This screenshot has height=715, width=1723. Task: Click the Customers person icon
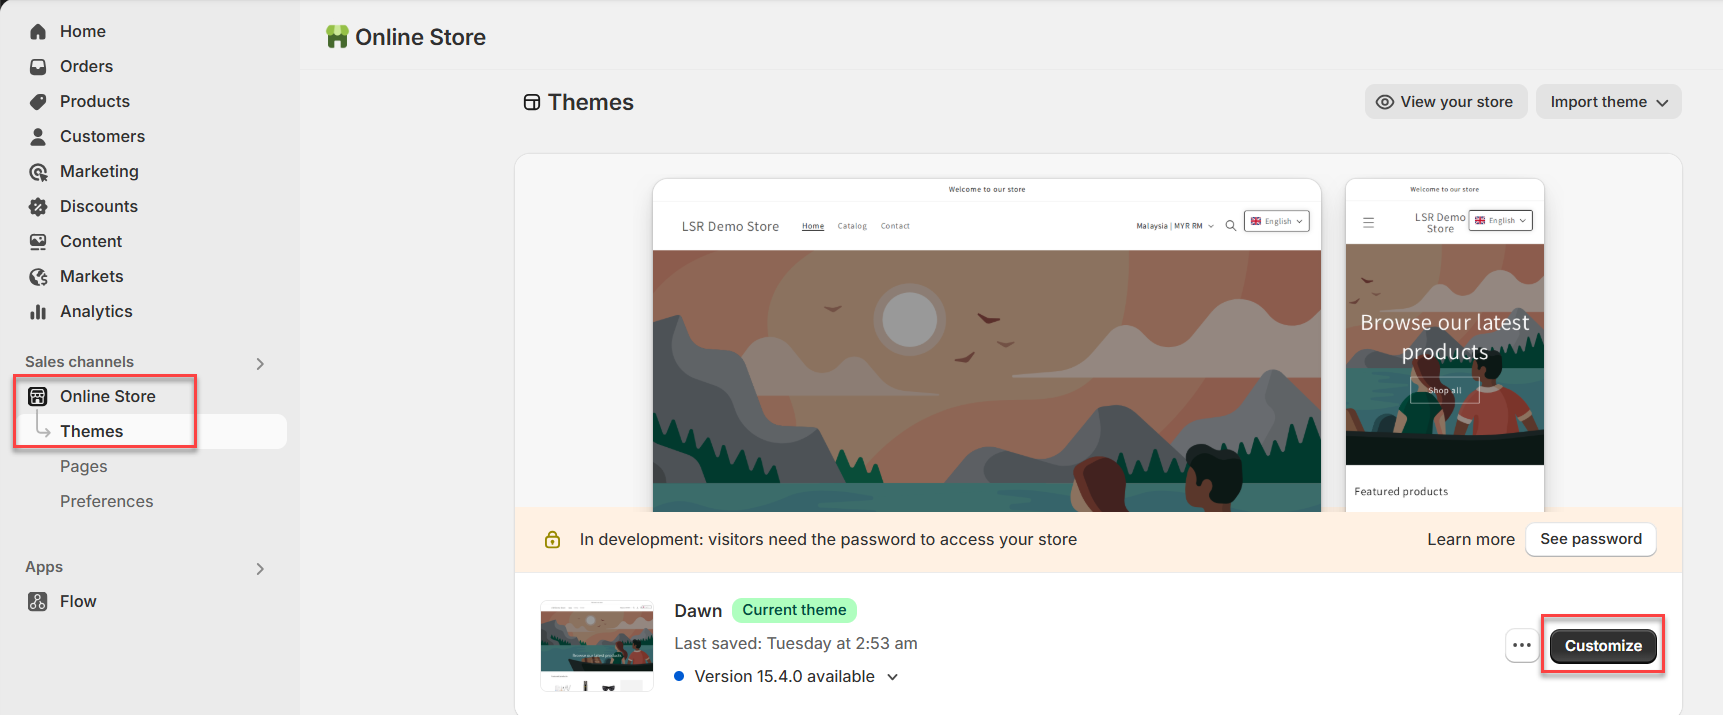(x=38, y=137)
